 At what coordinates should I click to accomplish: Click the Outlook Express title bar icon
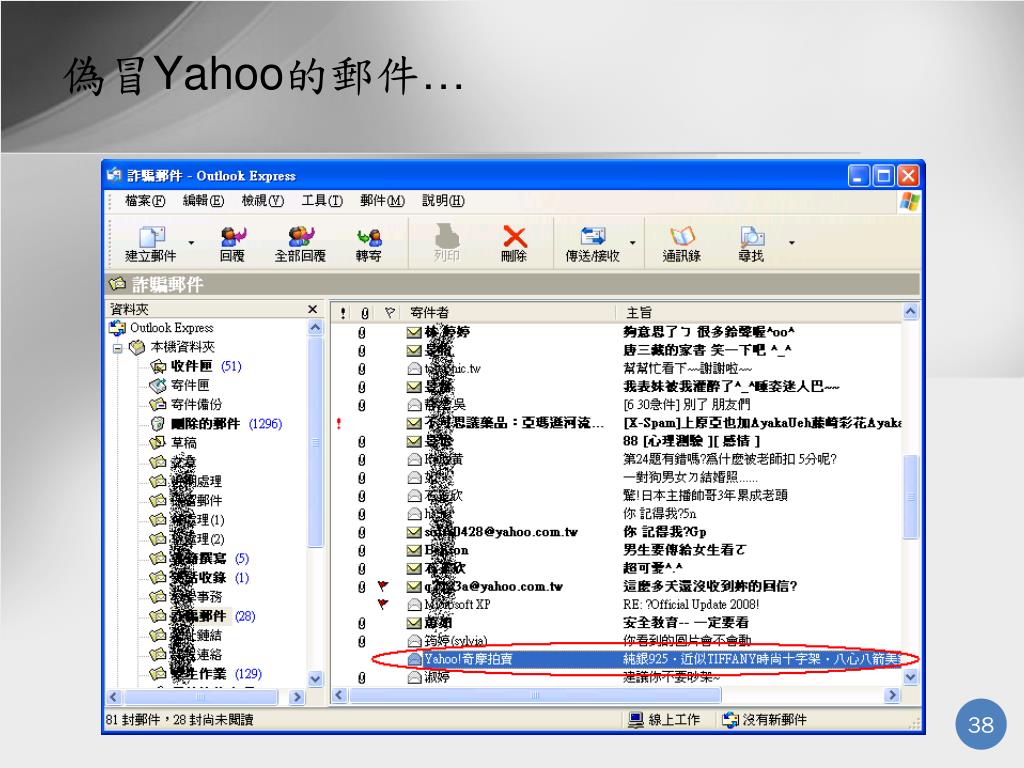[x=114, y=175]
